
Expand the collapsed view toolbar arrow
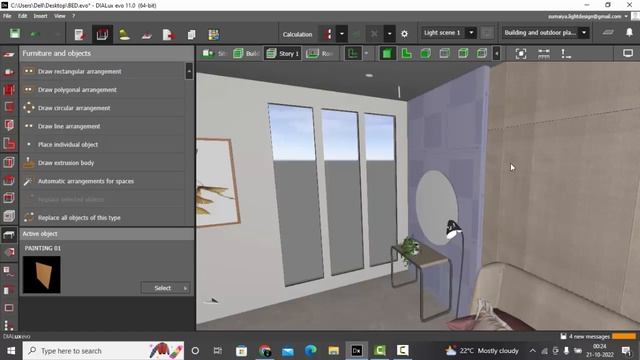pyautogui.click(x=497, y=53)
